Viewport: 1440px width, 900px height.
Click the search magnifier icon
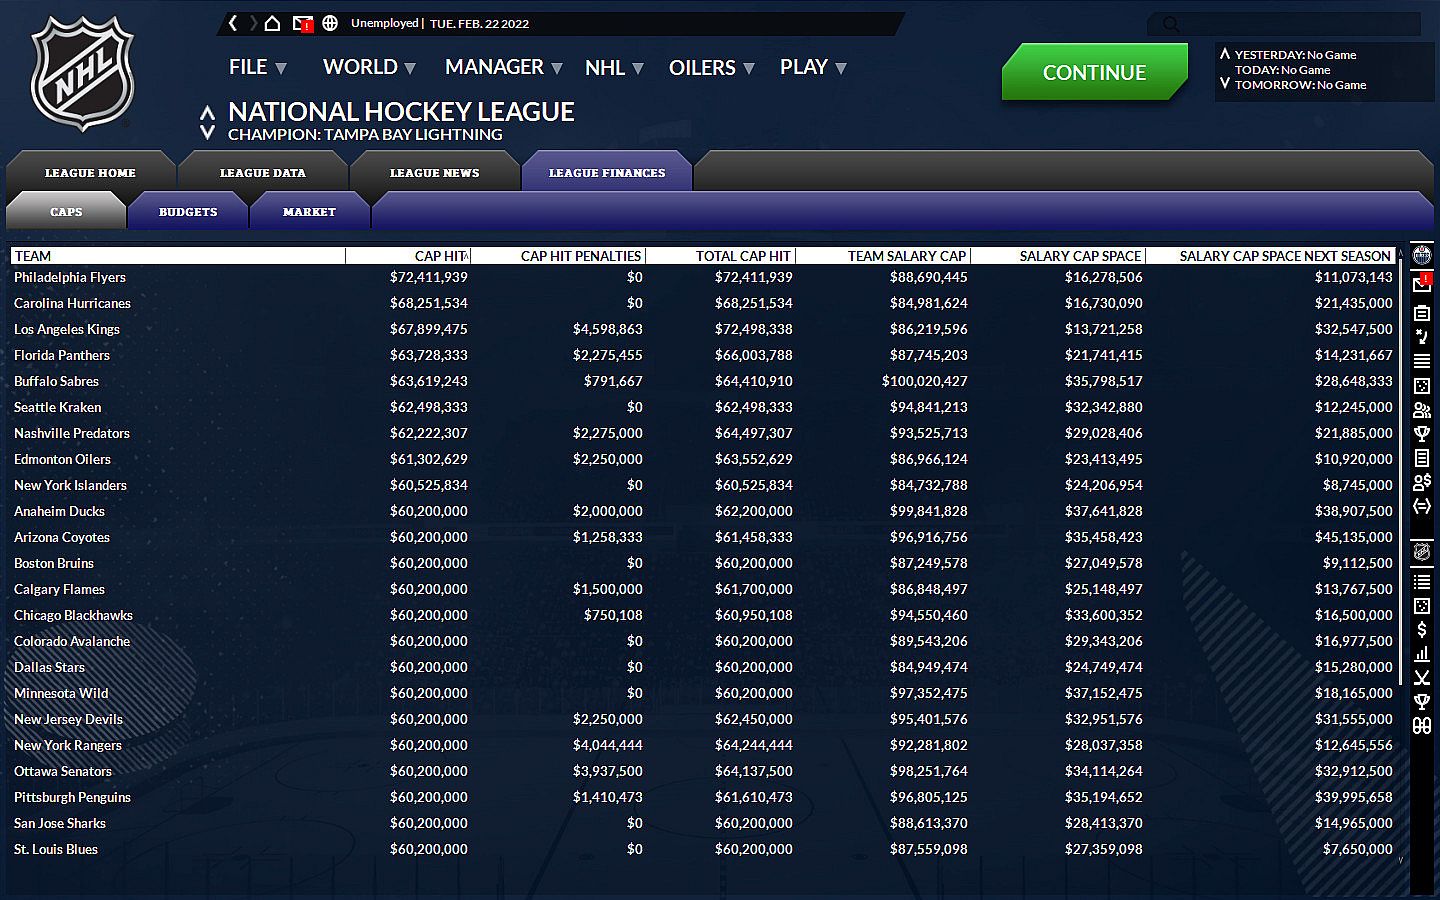pos(1171,24)
